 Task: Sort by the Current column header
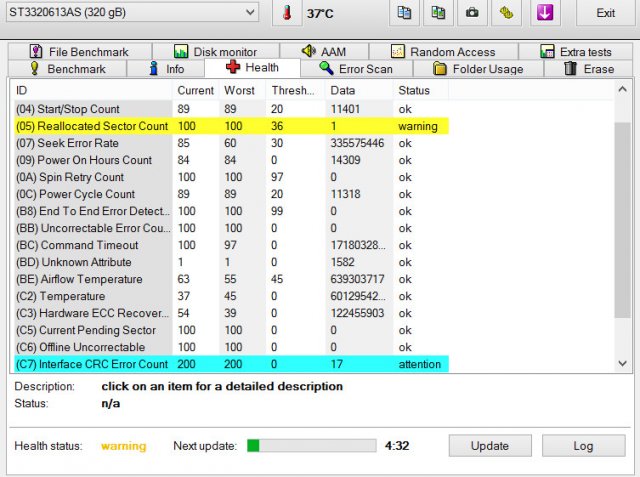pos(195,90)
